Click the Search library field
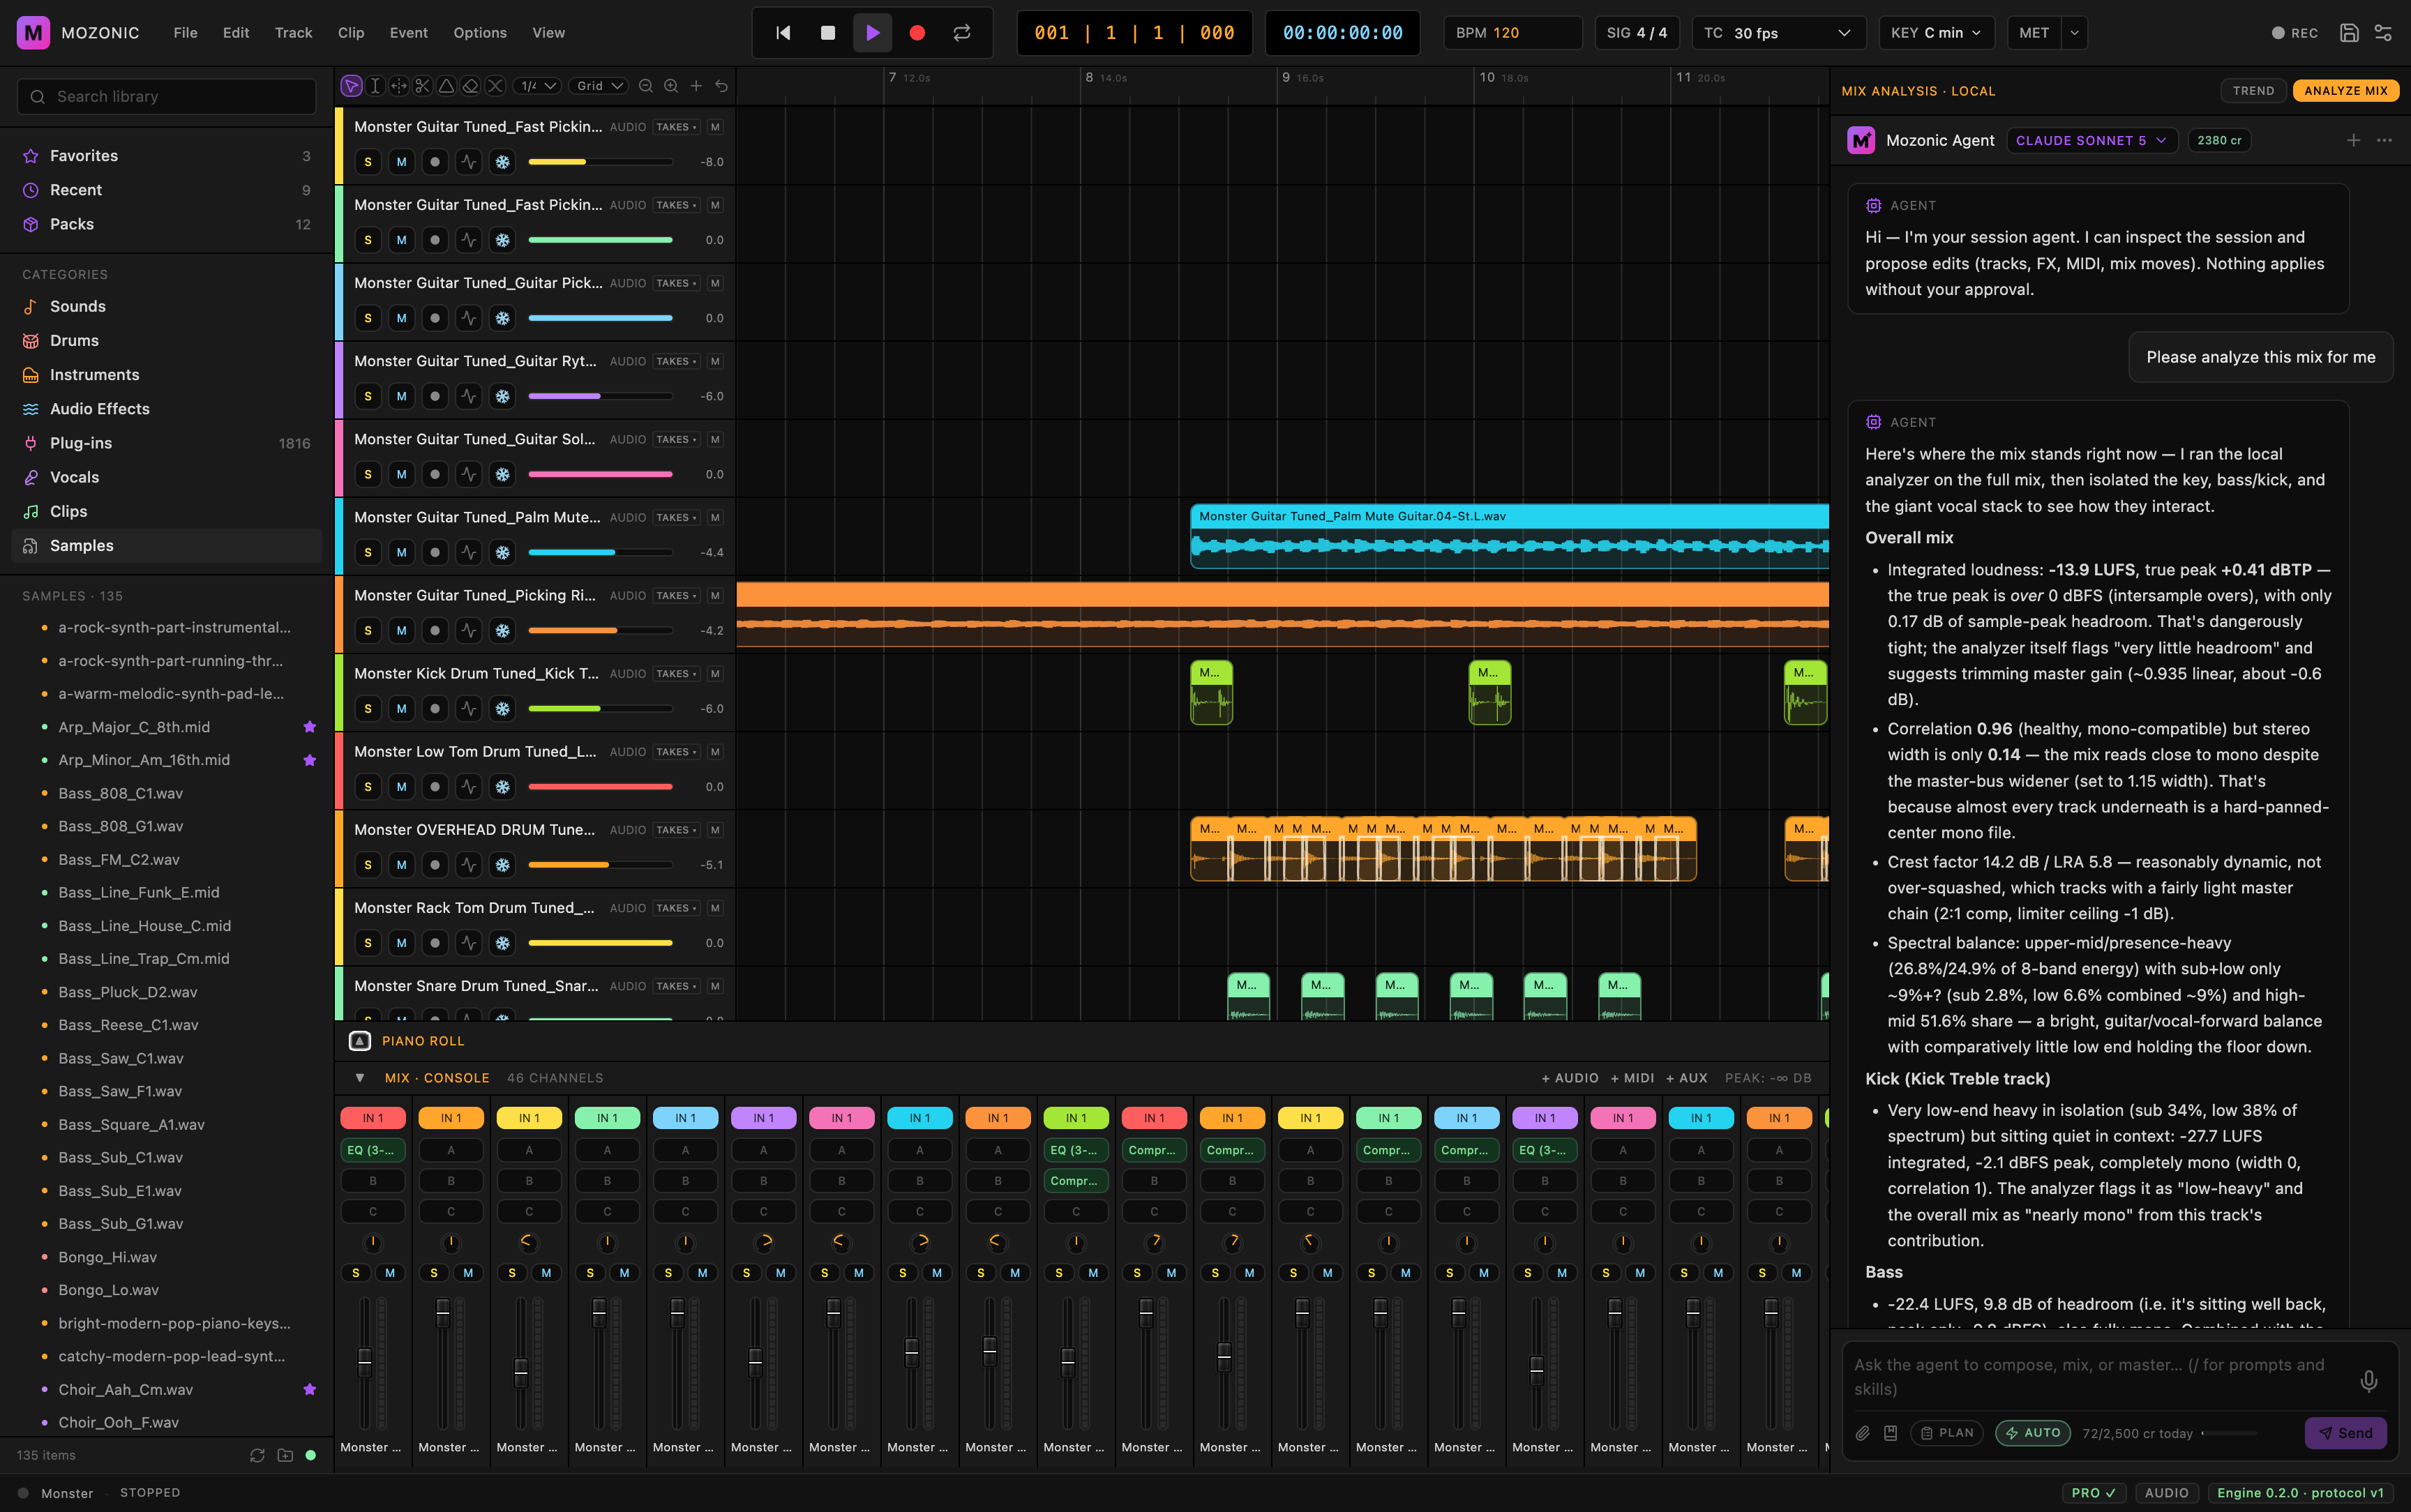The width and height of the screenshot is (2411, 1512). point(167,97)
